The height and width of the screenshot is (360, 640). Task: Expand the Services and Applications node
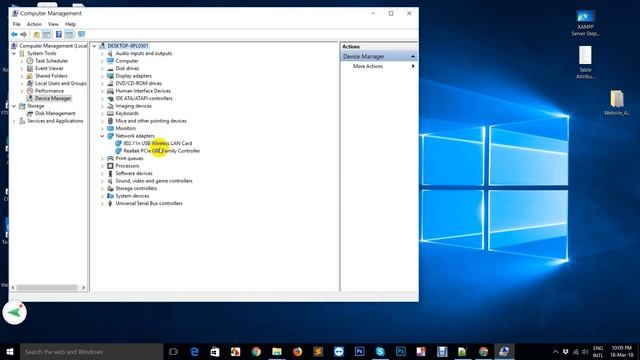[14, 121]
